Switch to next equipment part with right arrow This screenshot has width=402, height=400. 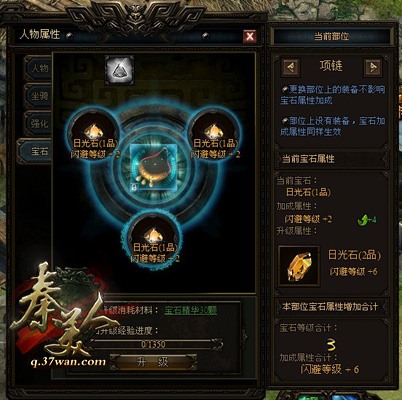point(373,67)
